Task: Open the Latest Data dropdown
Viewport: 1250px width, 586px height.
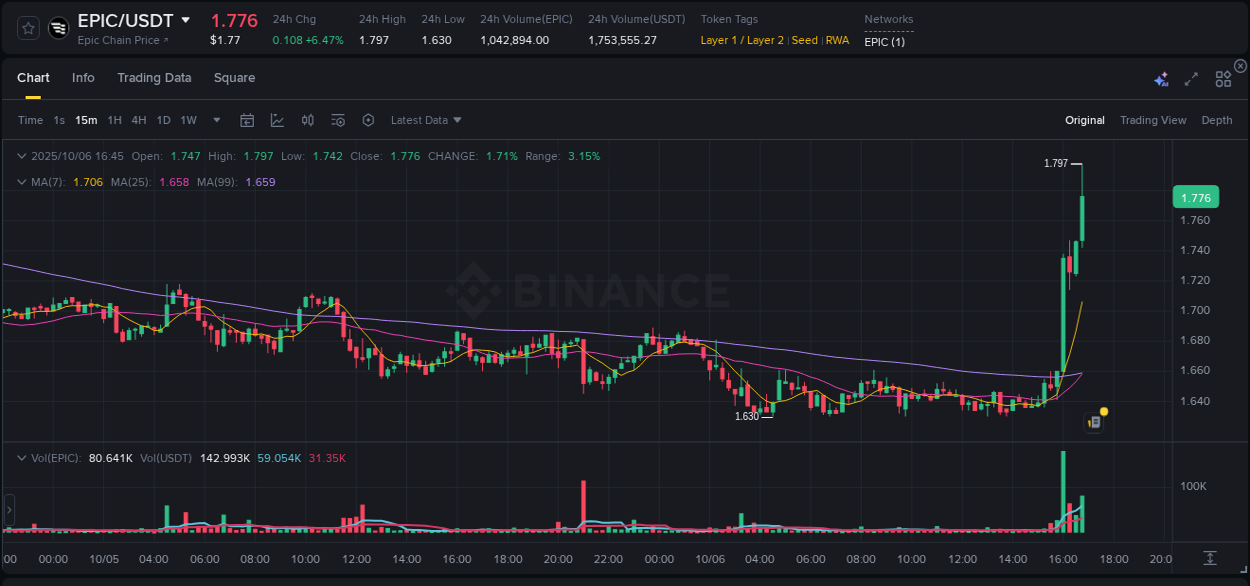Action: [426, 120]
